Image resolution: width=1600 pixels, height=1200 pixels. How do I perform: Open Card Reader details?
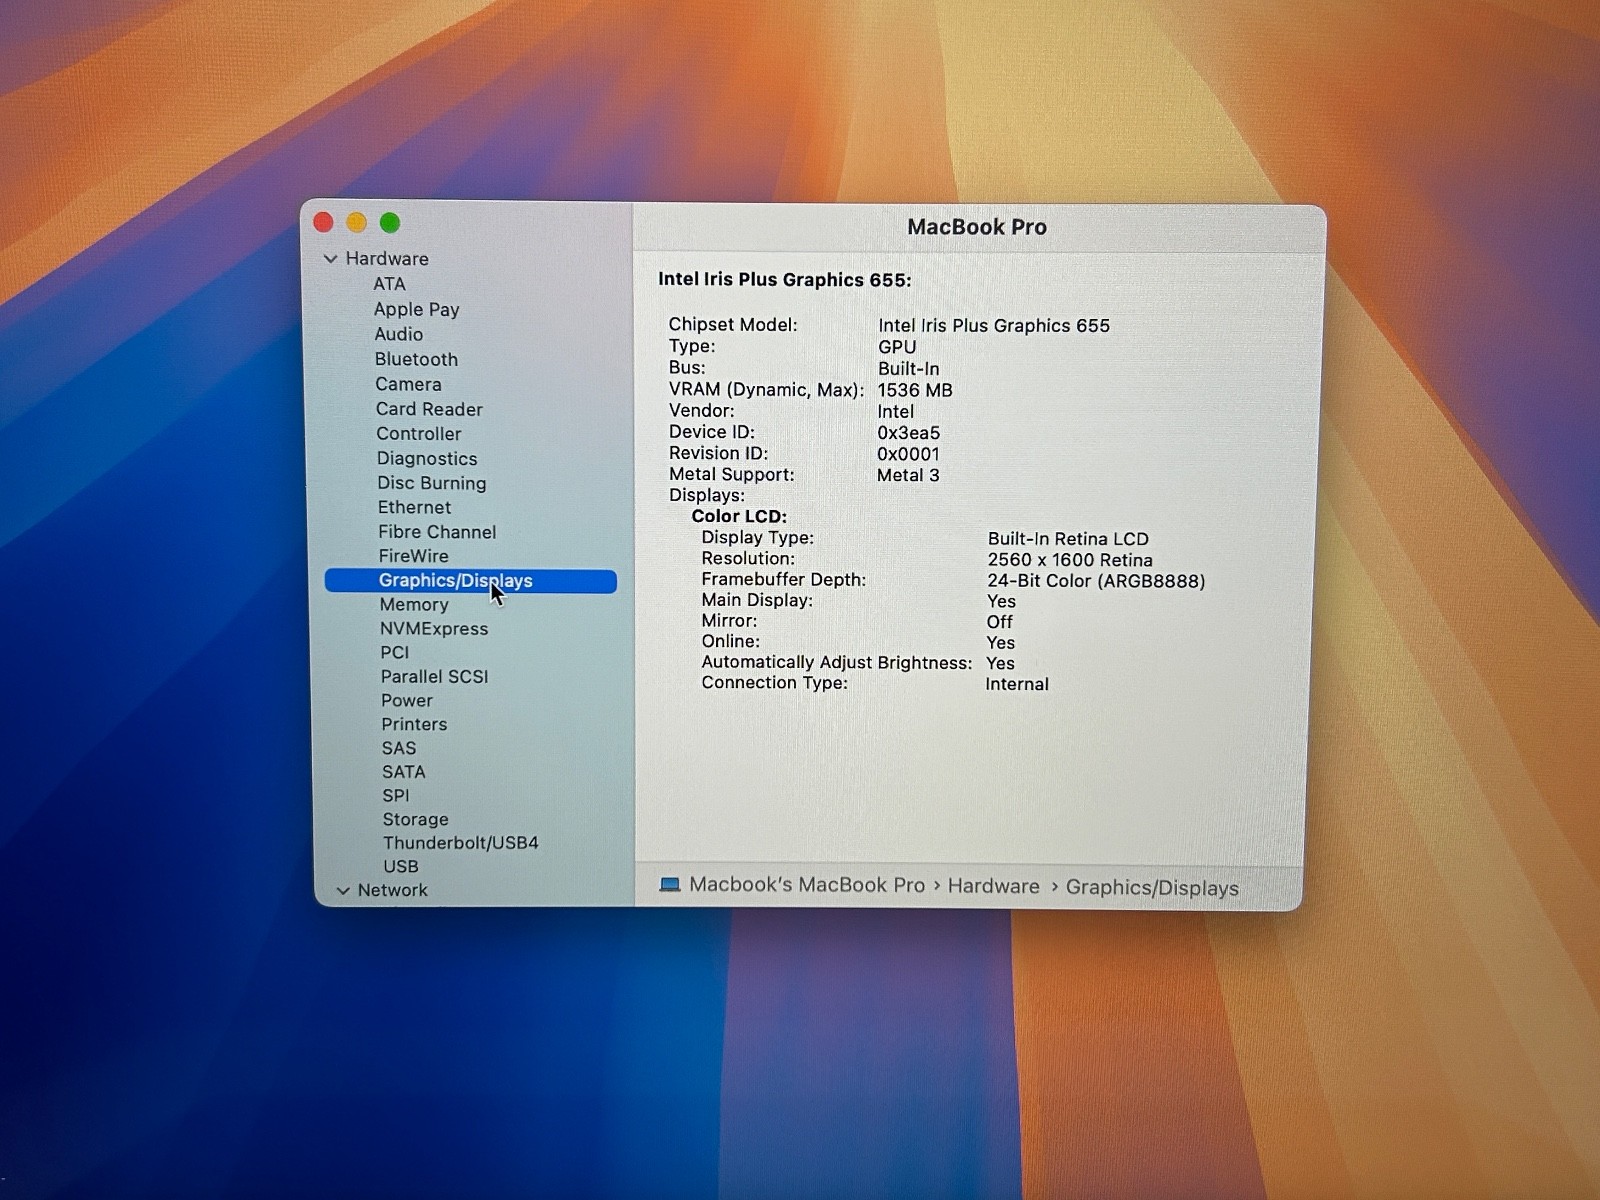[x=429, y=409]
